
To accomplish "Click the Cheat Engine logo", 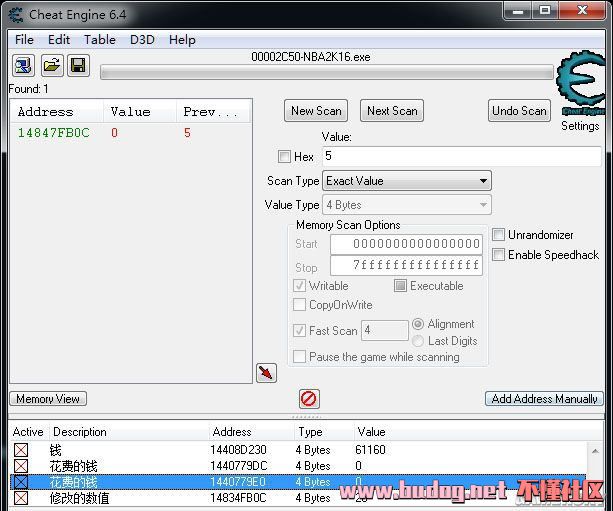I will [580, 83].
